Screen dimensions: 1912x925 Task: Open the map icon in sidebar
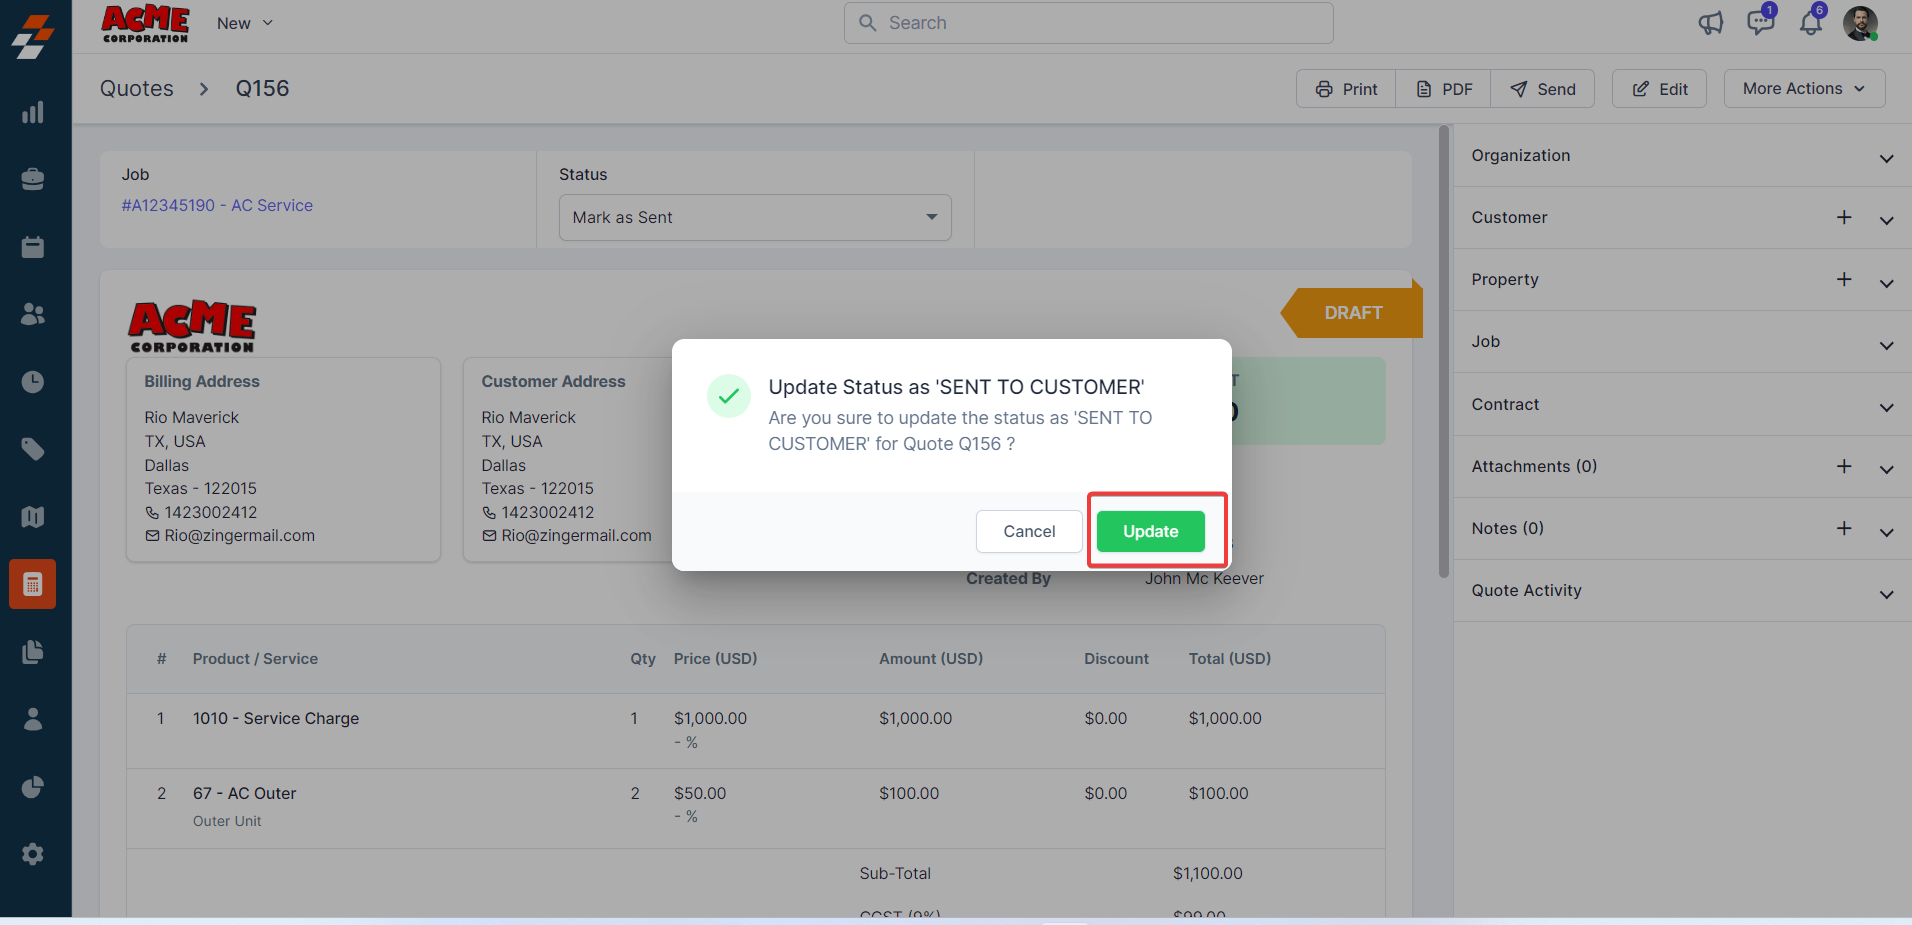point(33,517)
